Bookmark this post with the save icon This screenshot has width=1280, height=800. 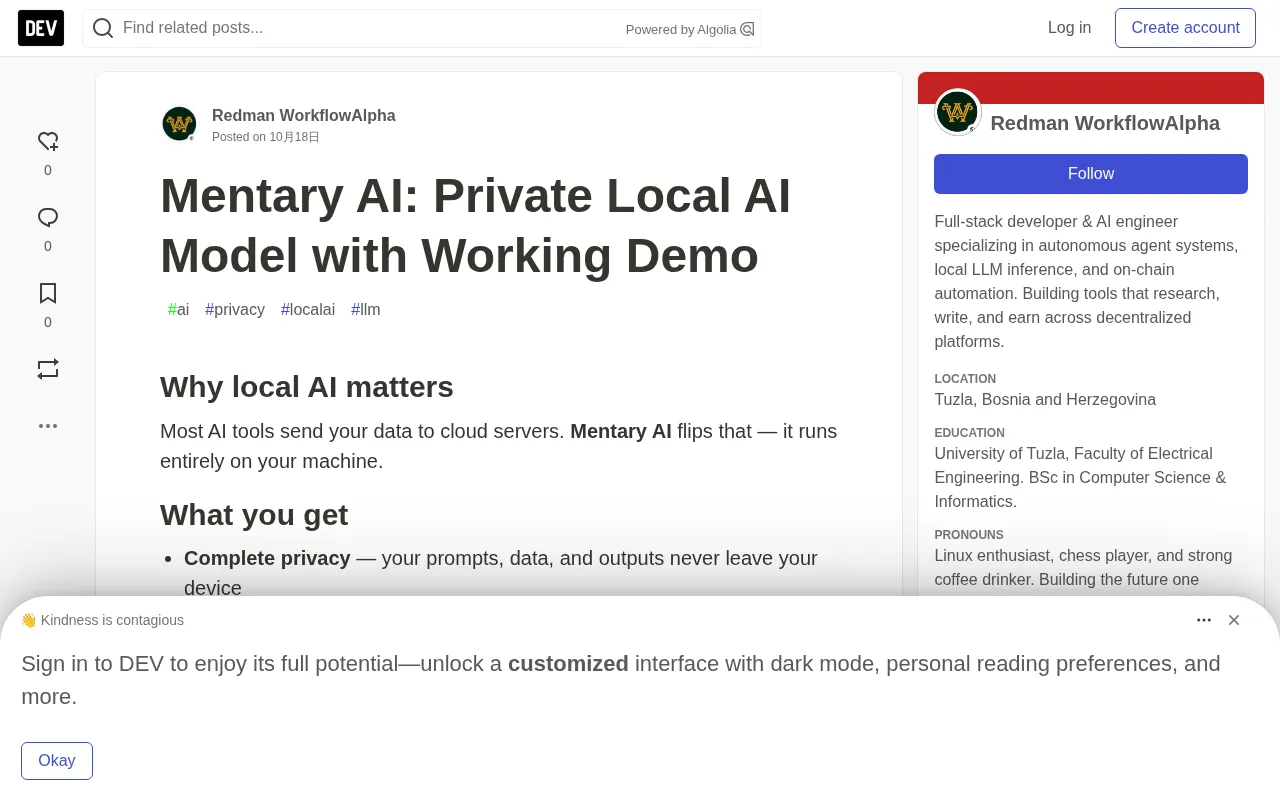pos(48,293)
